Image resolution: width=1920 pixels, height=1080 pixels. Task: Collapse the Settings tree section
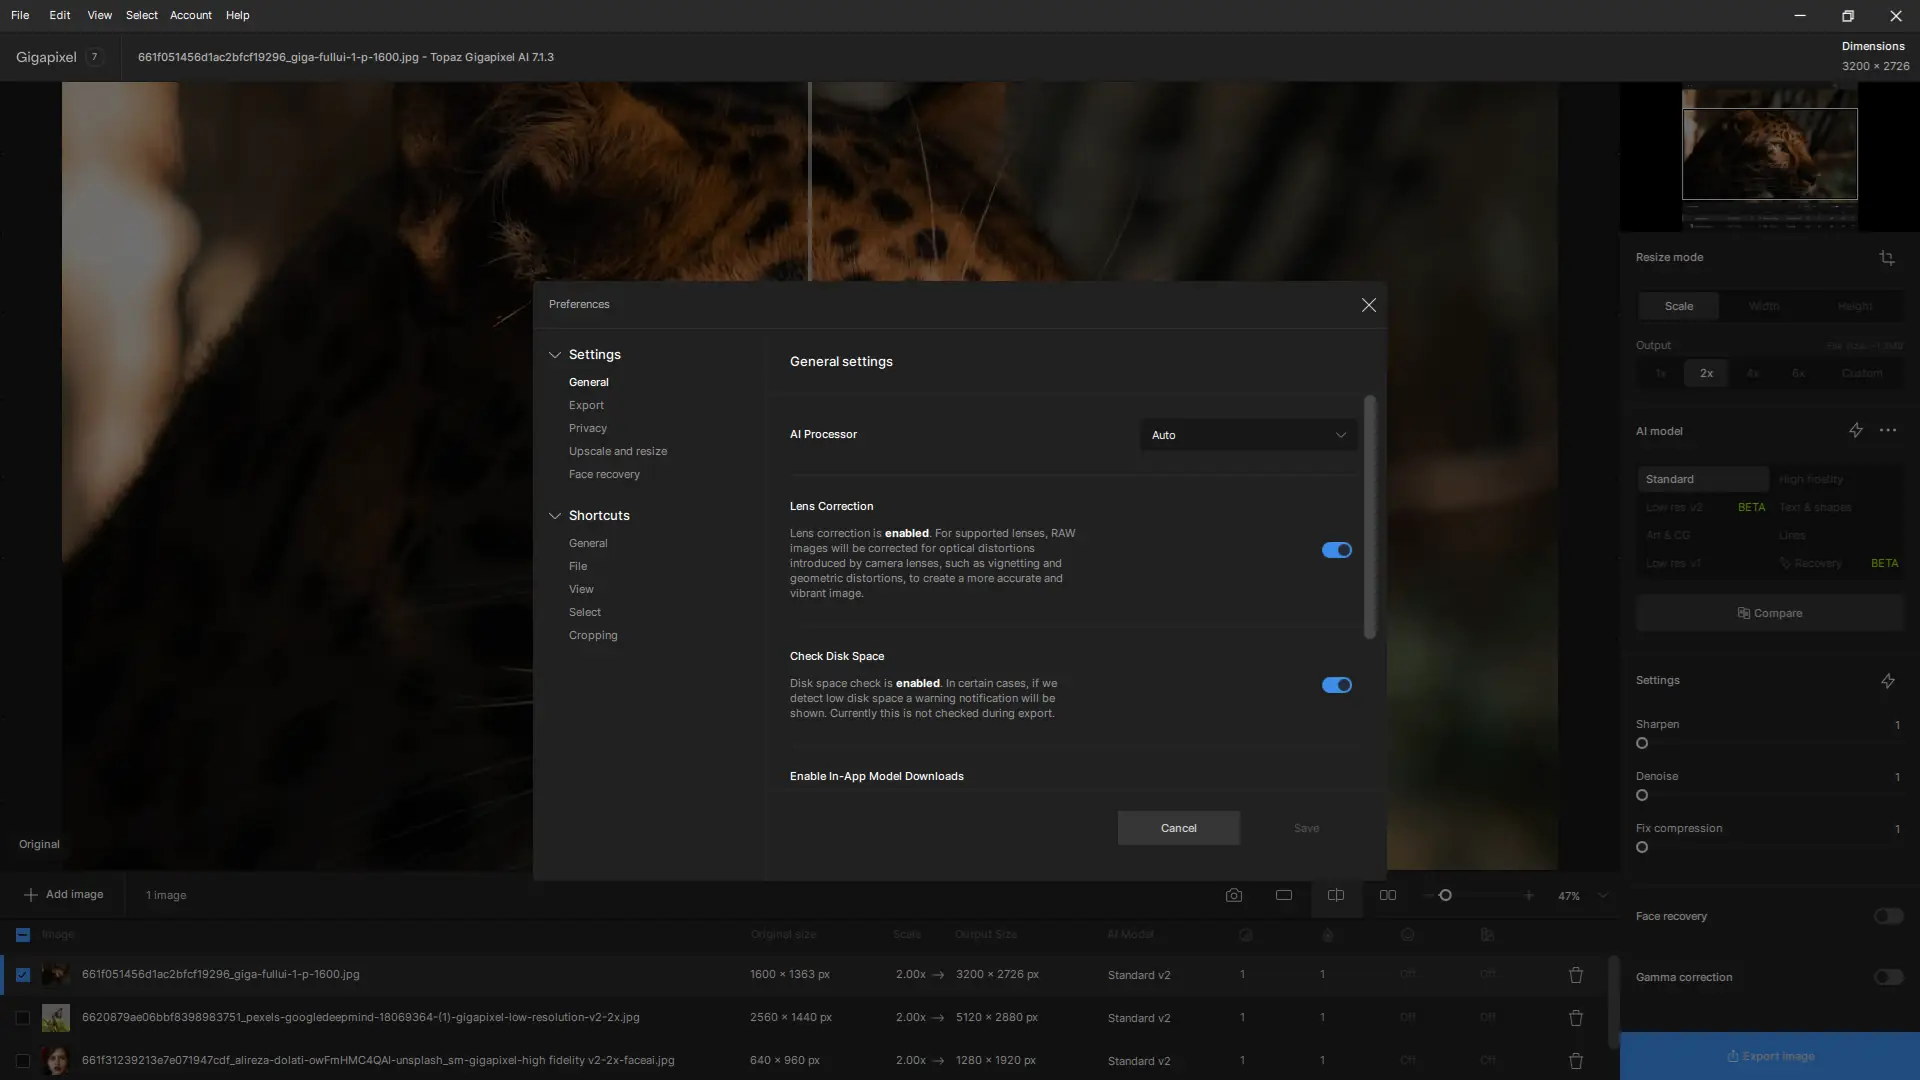point(555,355)
